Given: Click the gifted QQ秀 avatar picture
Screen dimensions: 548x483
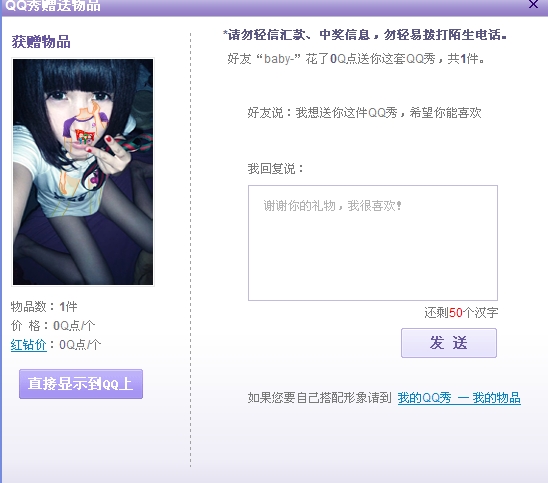Looking at the screenshot, I should (x=83, y=172).
